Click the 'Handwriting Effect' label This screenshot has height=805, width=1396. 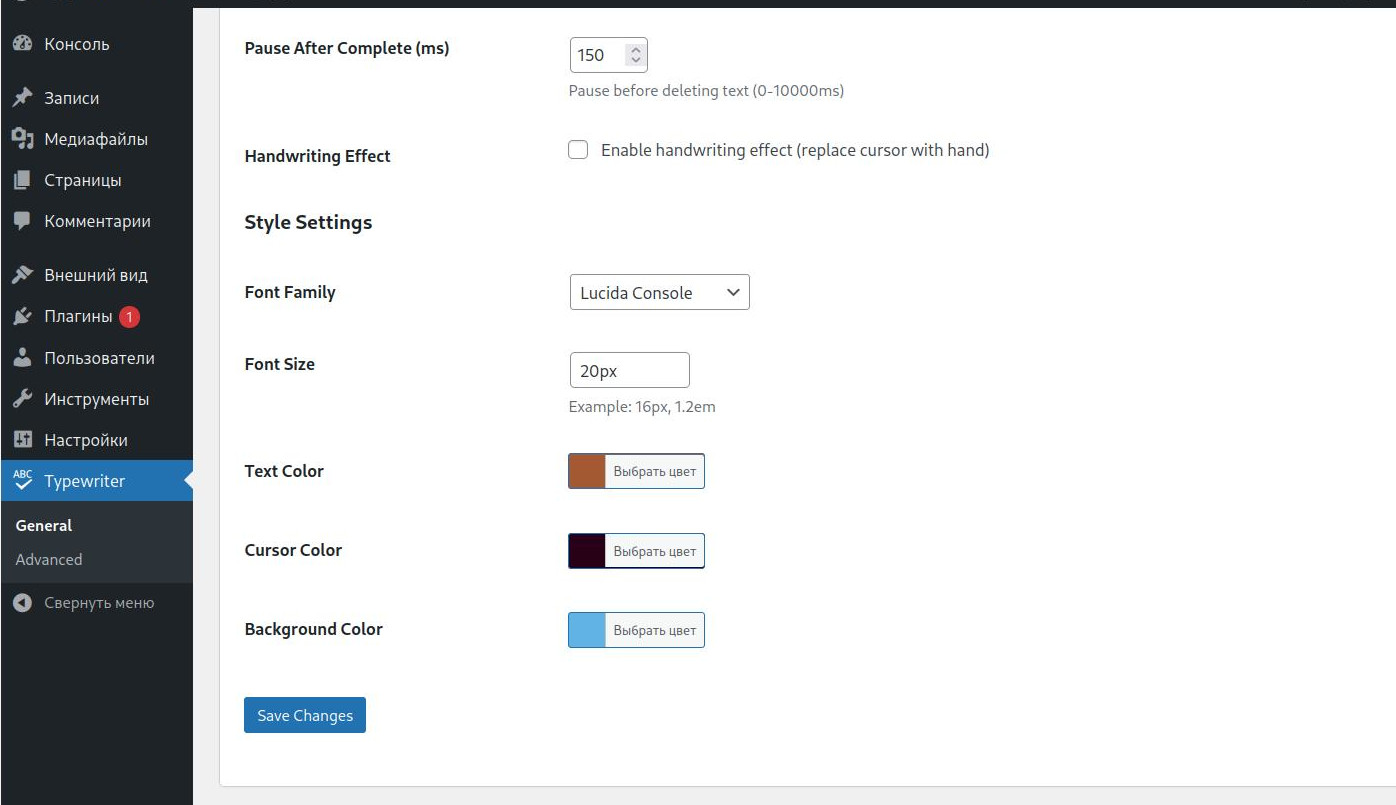pos(317,156)
